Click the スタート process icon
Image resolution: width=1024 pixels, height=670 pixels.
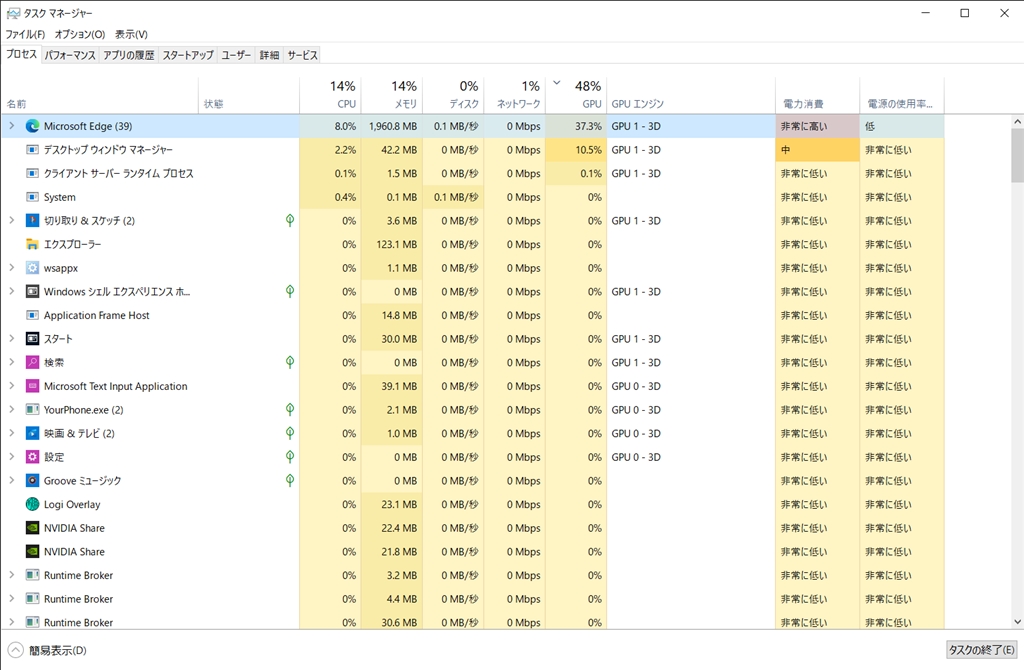tap(32, 338)
